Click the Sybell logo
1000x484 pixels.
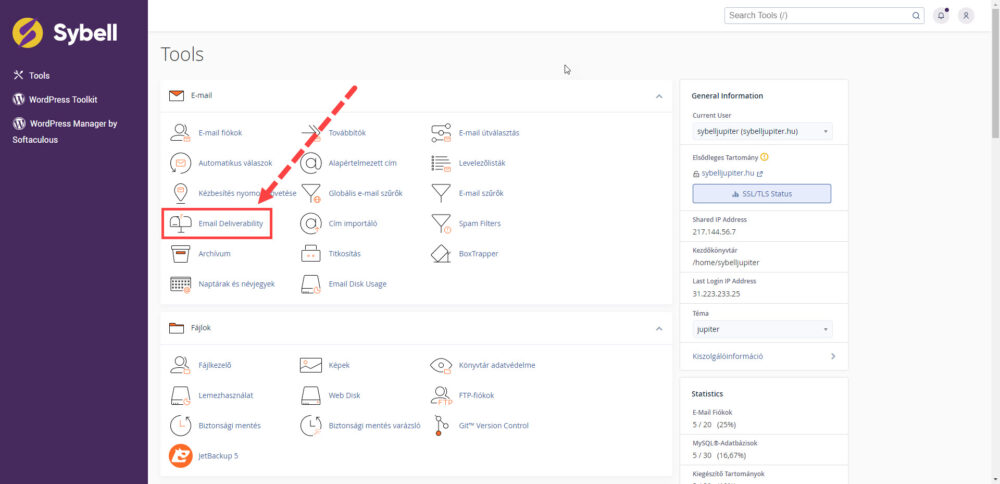(64, 33)
